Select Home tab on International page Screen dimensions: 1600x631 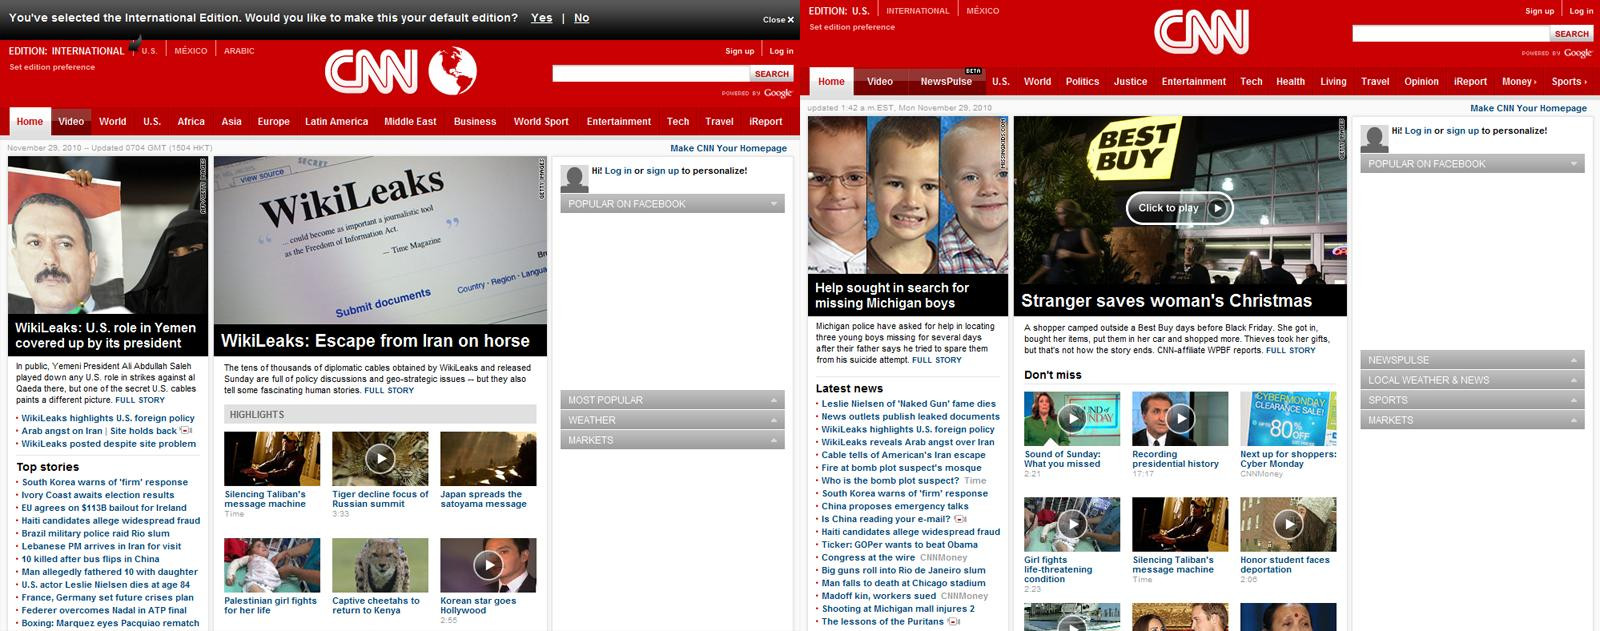30,122
